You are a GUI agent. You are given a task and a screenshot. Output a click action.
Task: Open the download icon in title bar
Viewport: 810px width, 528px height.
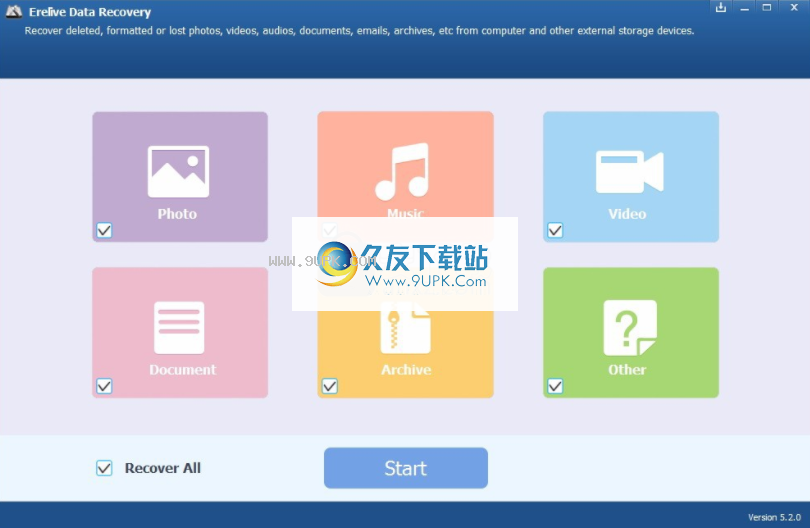721,7
